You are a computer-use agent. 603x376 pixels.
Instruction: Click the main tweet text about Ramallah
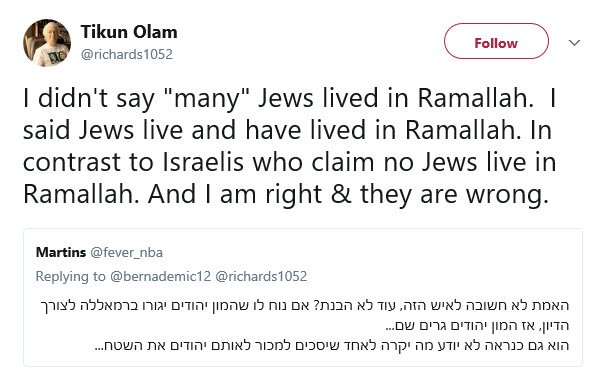pyautogui.click(x=289, y=146)
